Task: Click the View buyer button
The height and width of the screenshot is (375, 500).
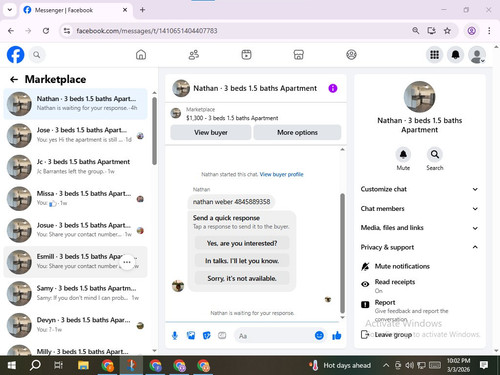Action: pyautogui.click(x=211, y=132)
